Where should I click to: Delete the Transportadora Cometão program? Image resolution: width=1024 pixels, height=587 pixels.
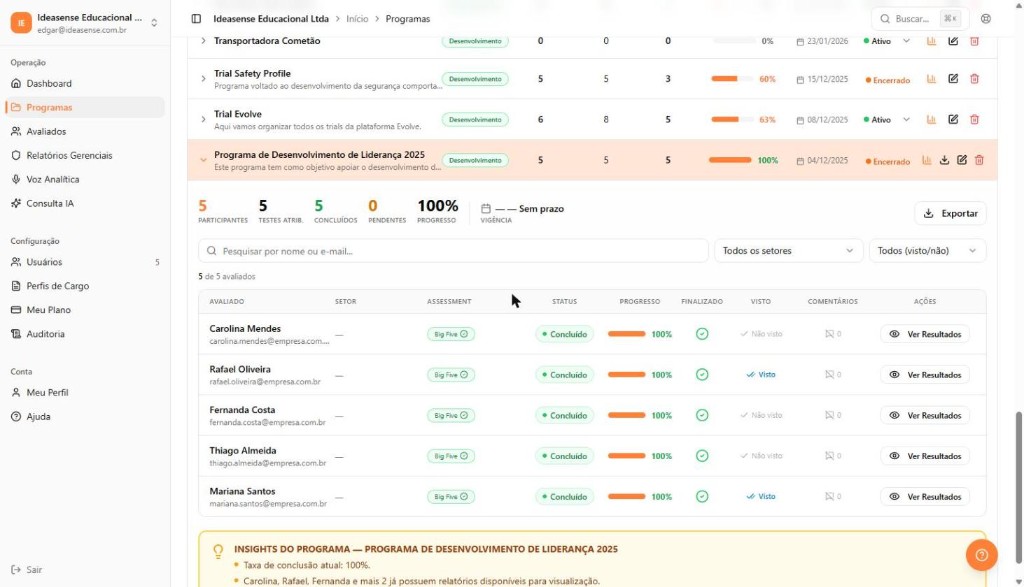tap(974, 40)
